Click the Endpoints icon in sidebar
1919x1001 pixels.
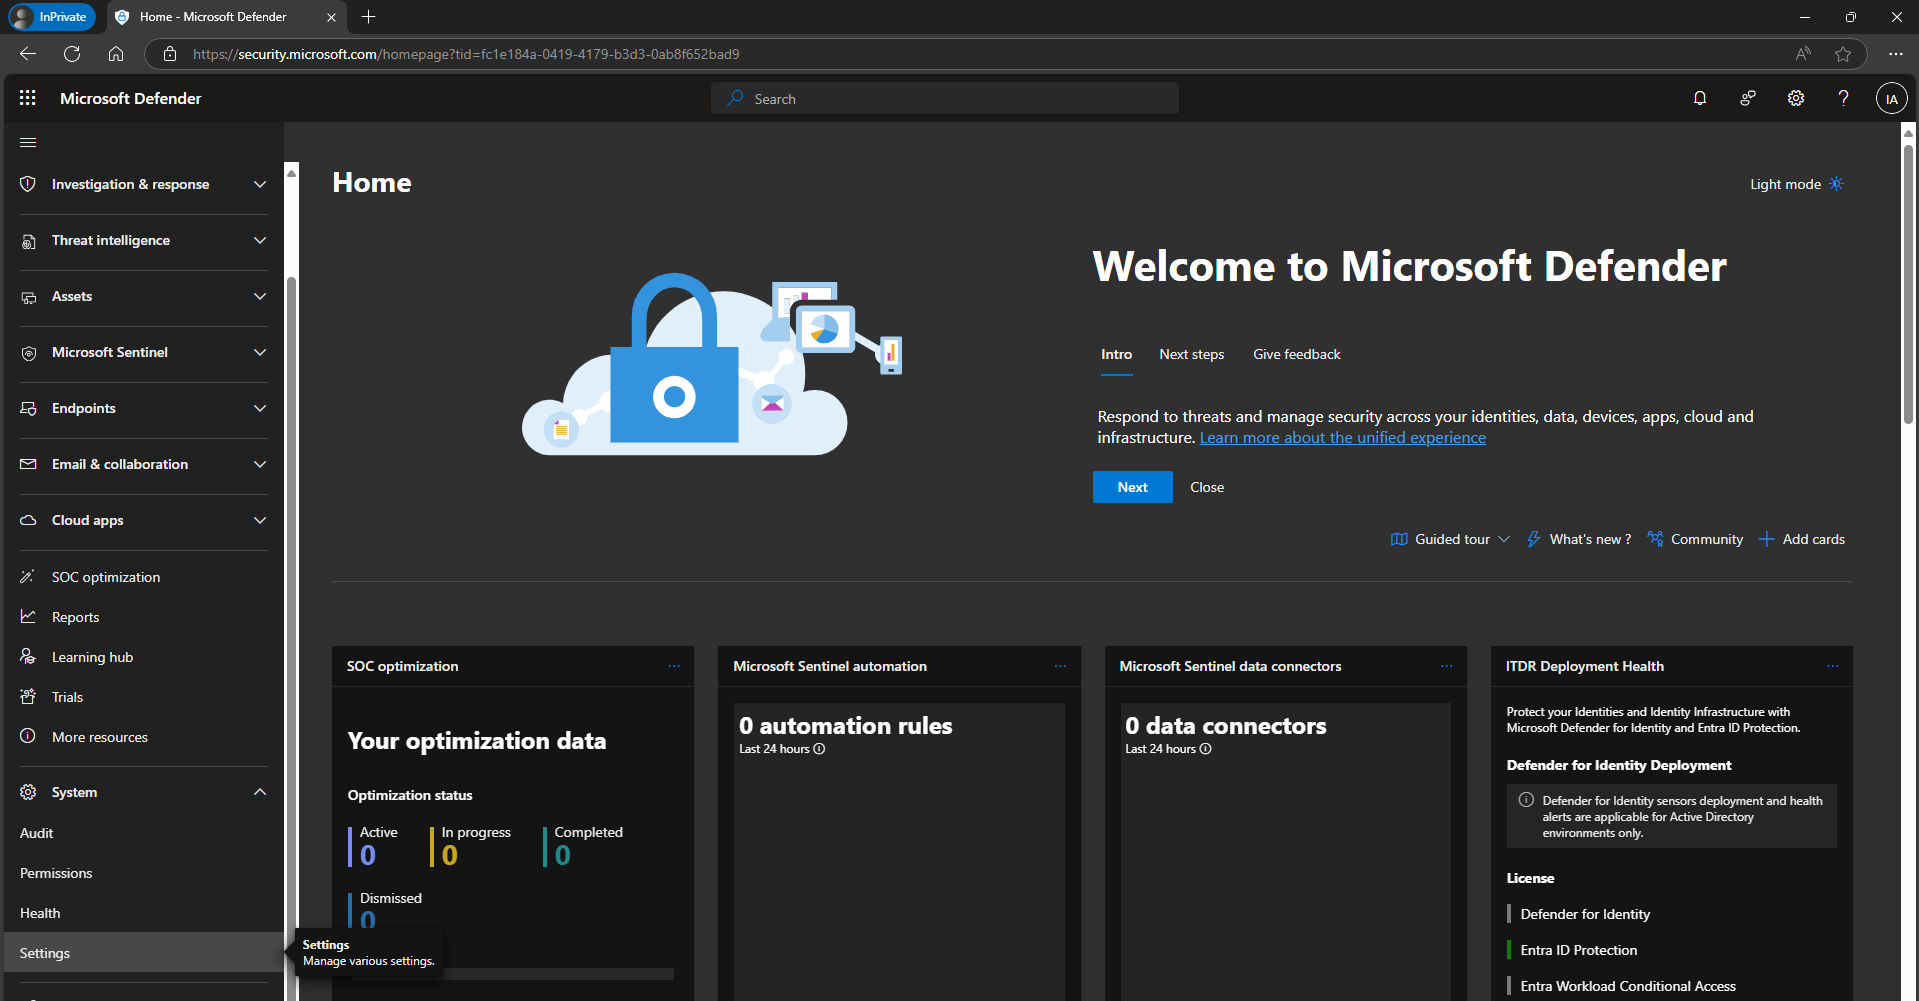(x=28, y=408)
